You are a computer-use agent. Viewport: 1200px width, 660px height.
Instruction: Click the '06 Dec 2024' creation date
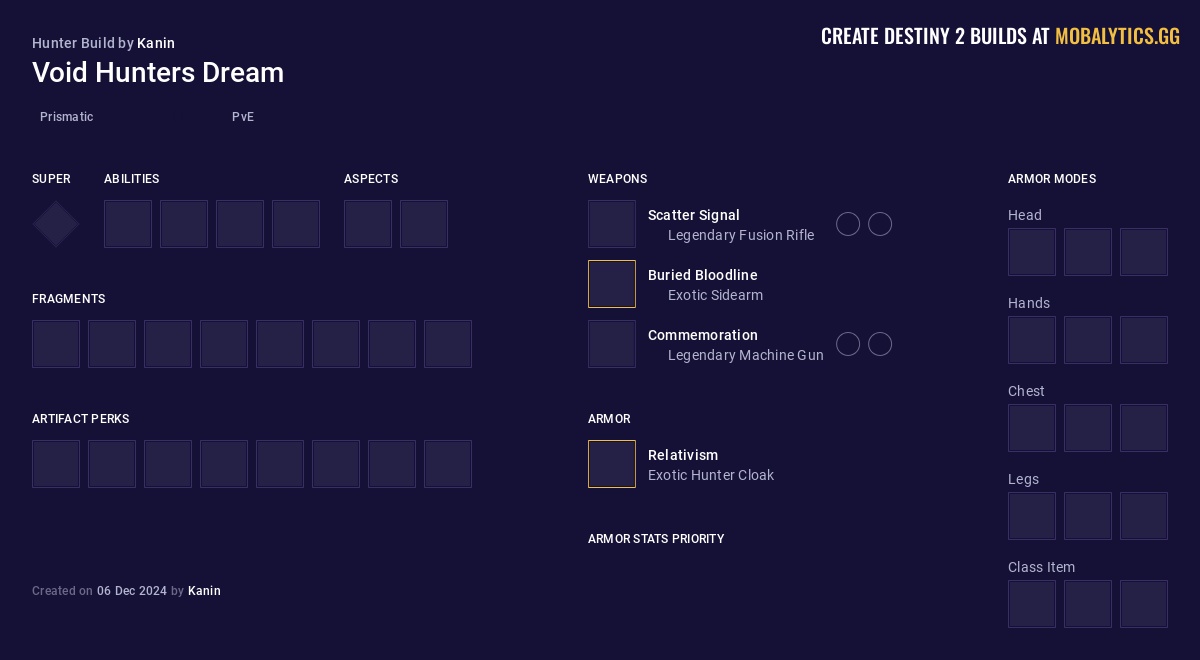coord(132,591)
